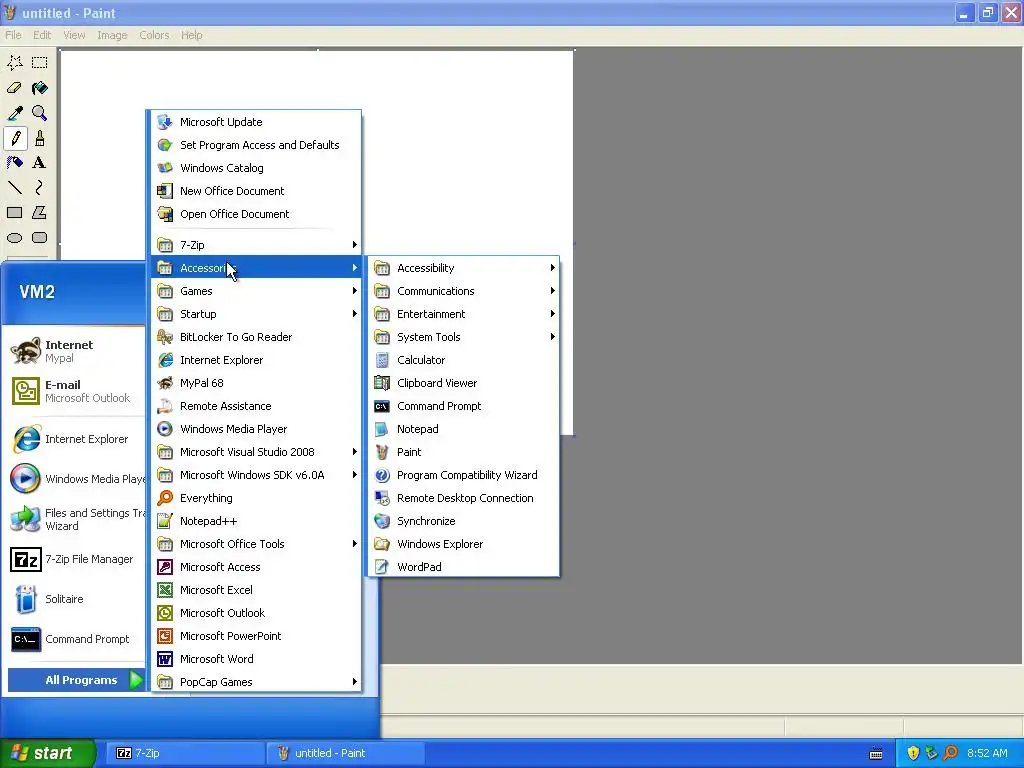Open Paint from Accessories submenu
Screen dimensions: 1024x768
point(464,452)
